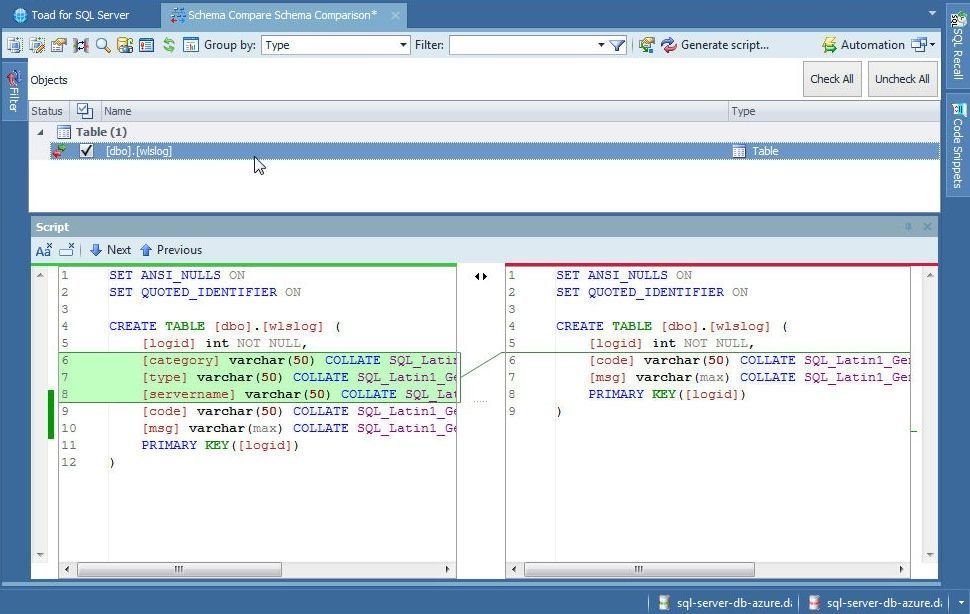Open the status bar dropdown arrow
Screen dimensions: 970x614
(x=961, y=602)
